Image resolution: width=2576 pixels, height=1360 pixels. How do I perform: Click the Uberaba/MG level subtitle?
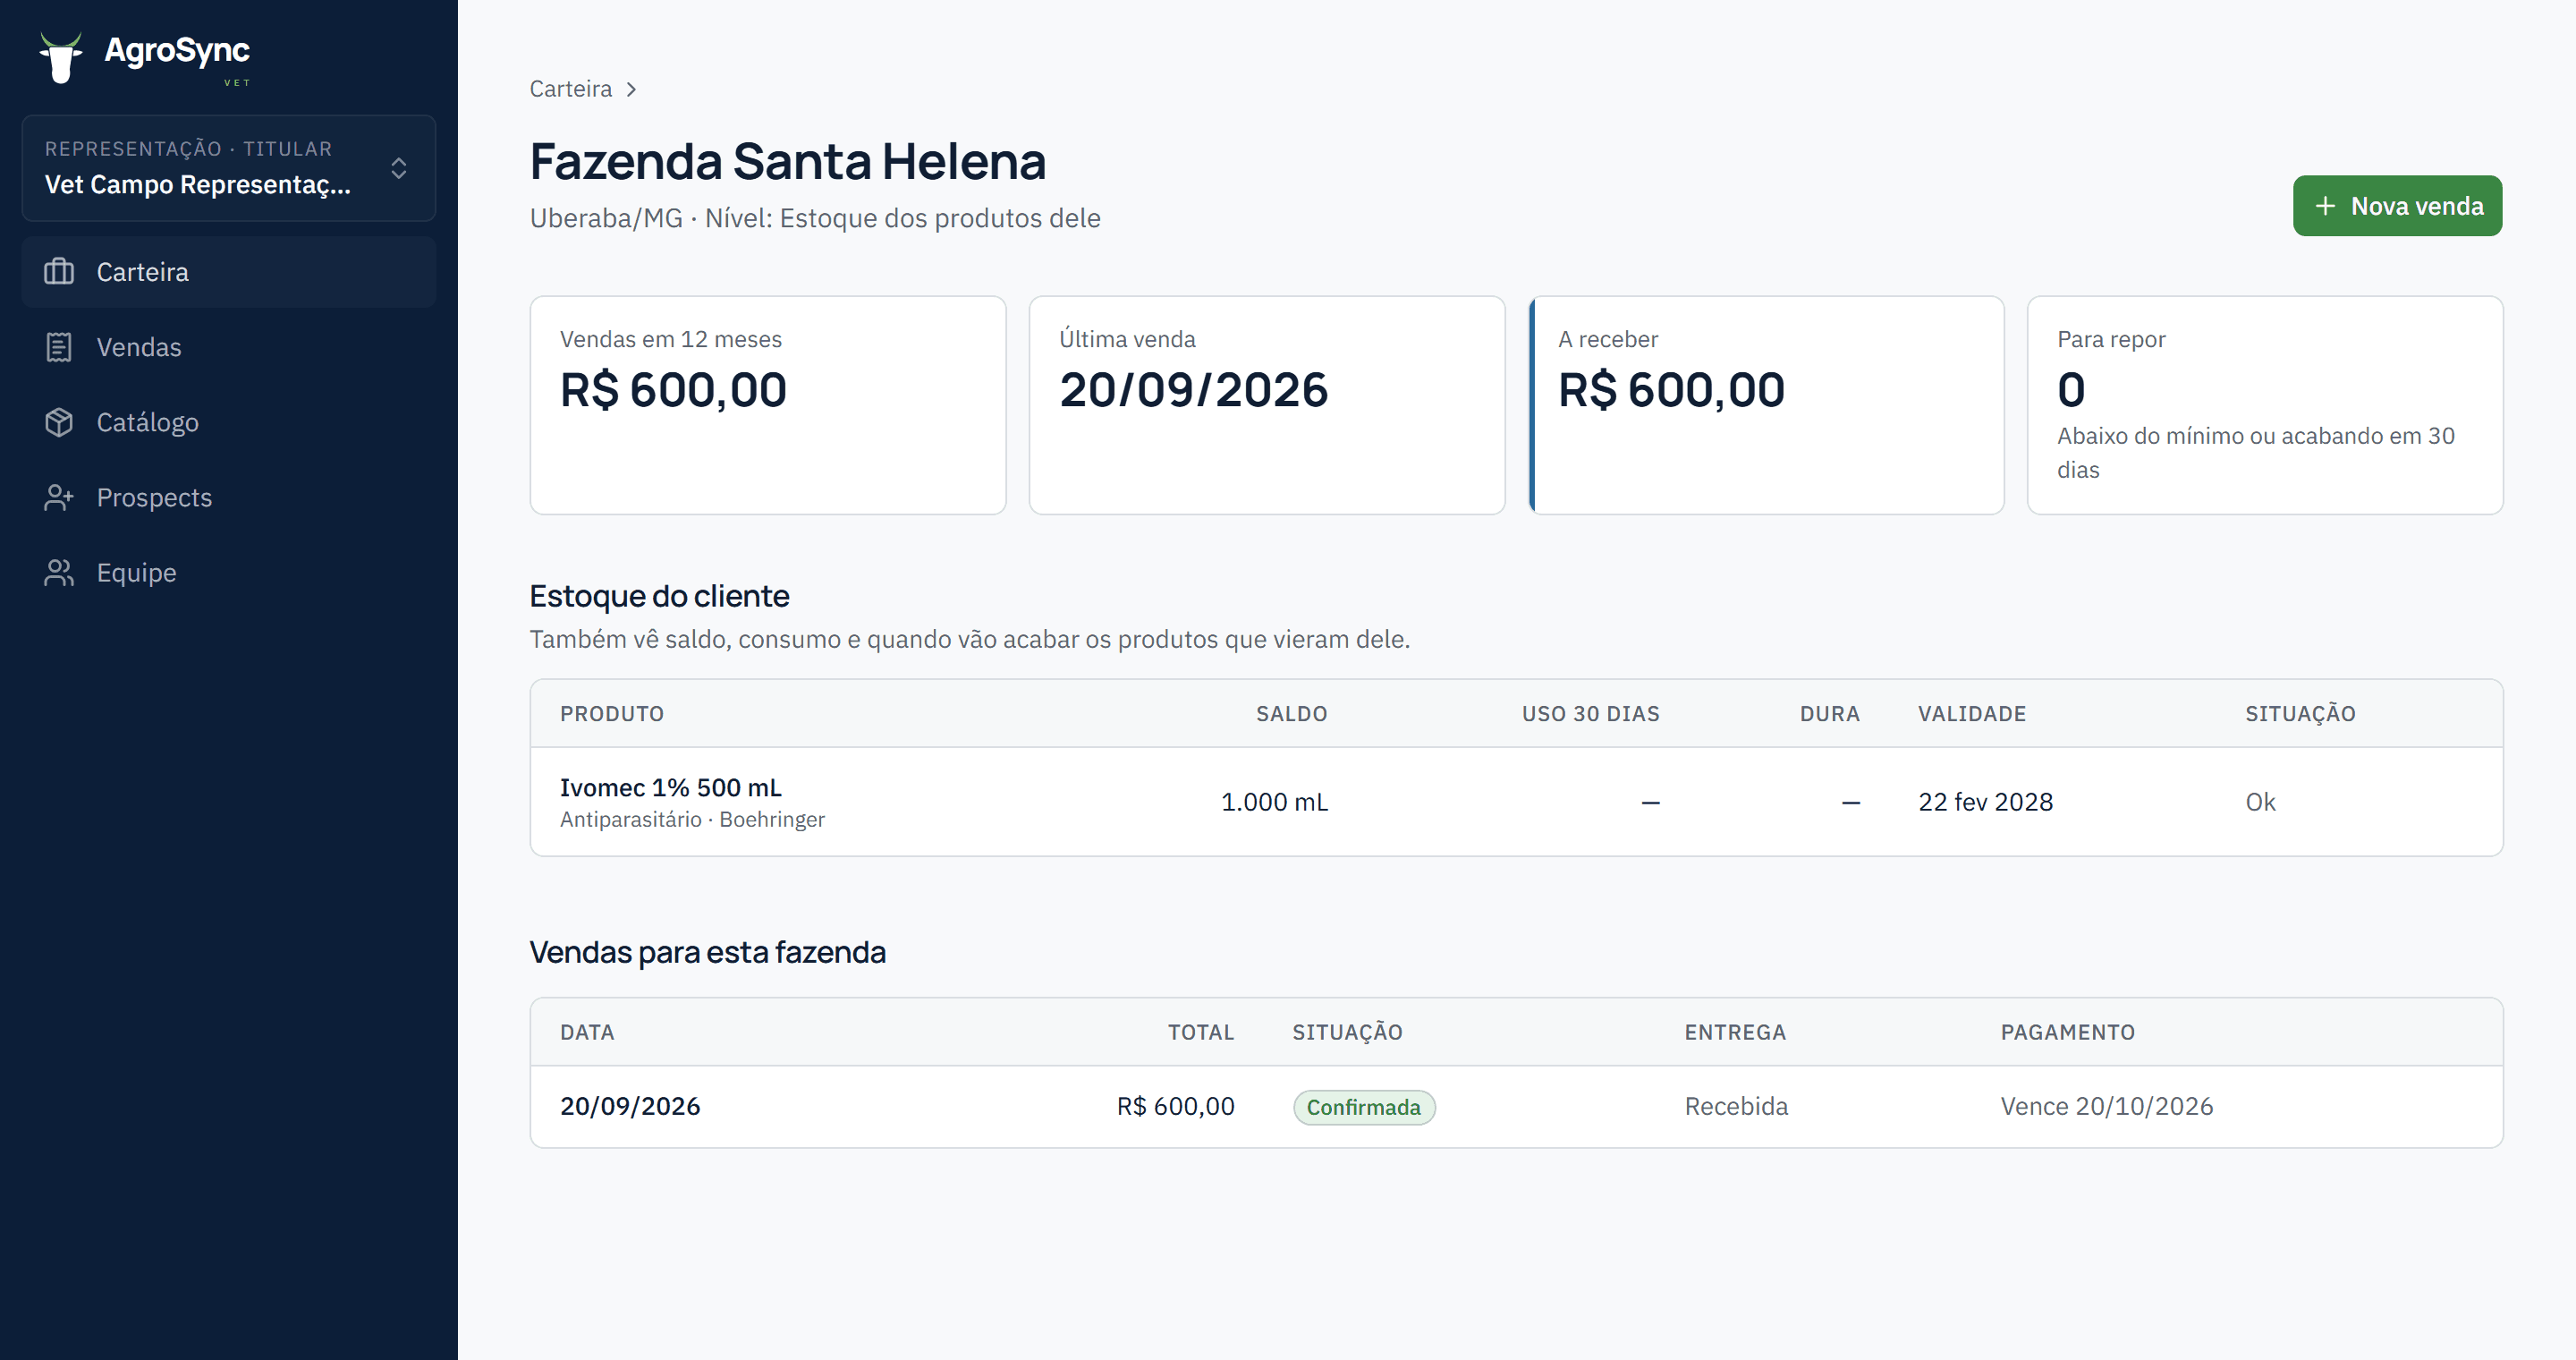814,218
